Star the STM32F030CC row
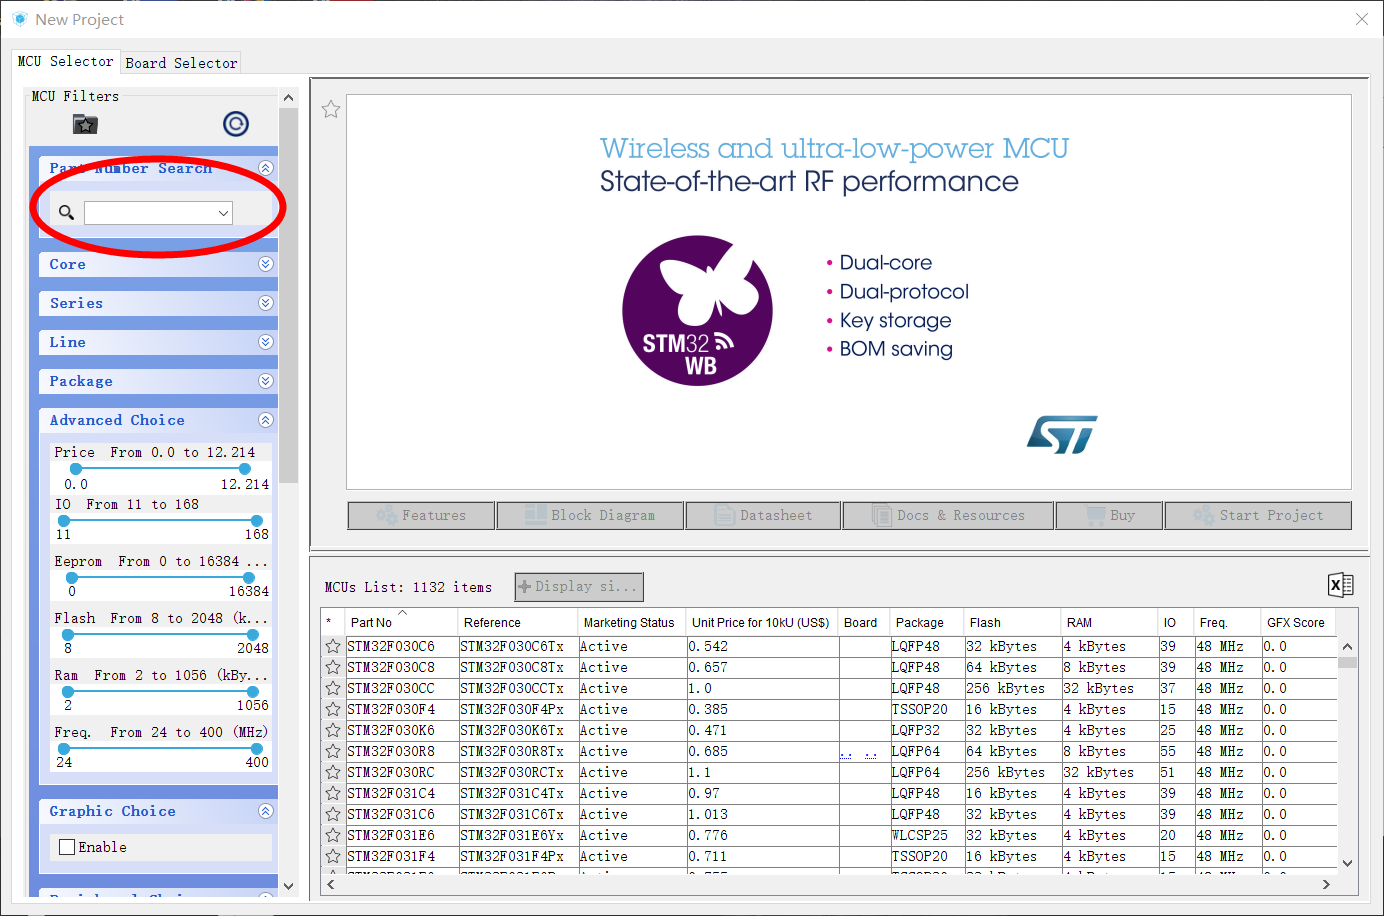The height and width of the screenshot is (916, 1384). (333, 689)
